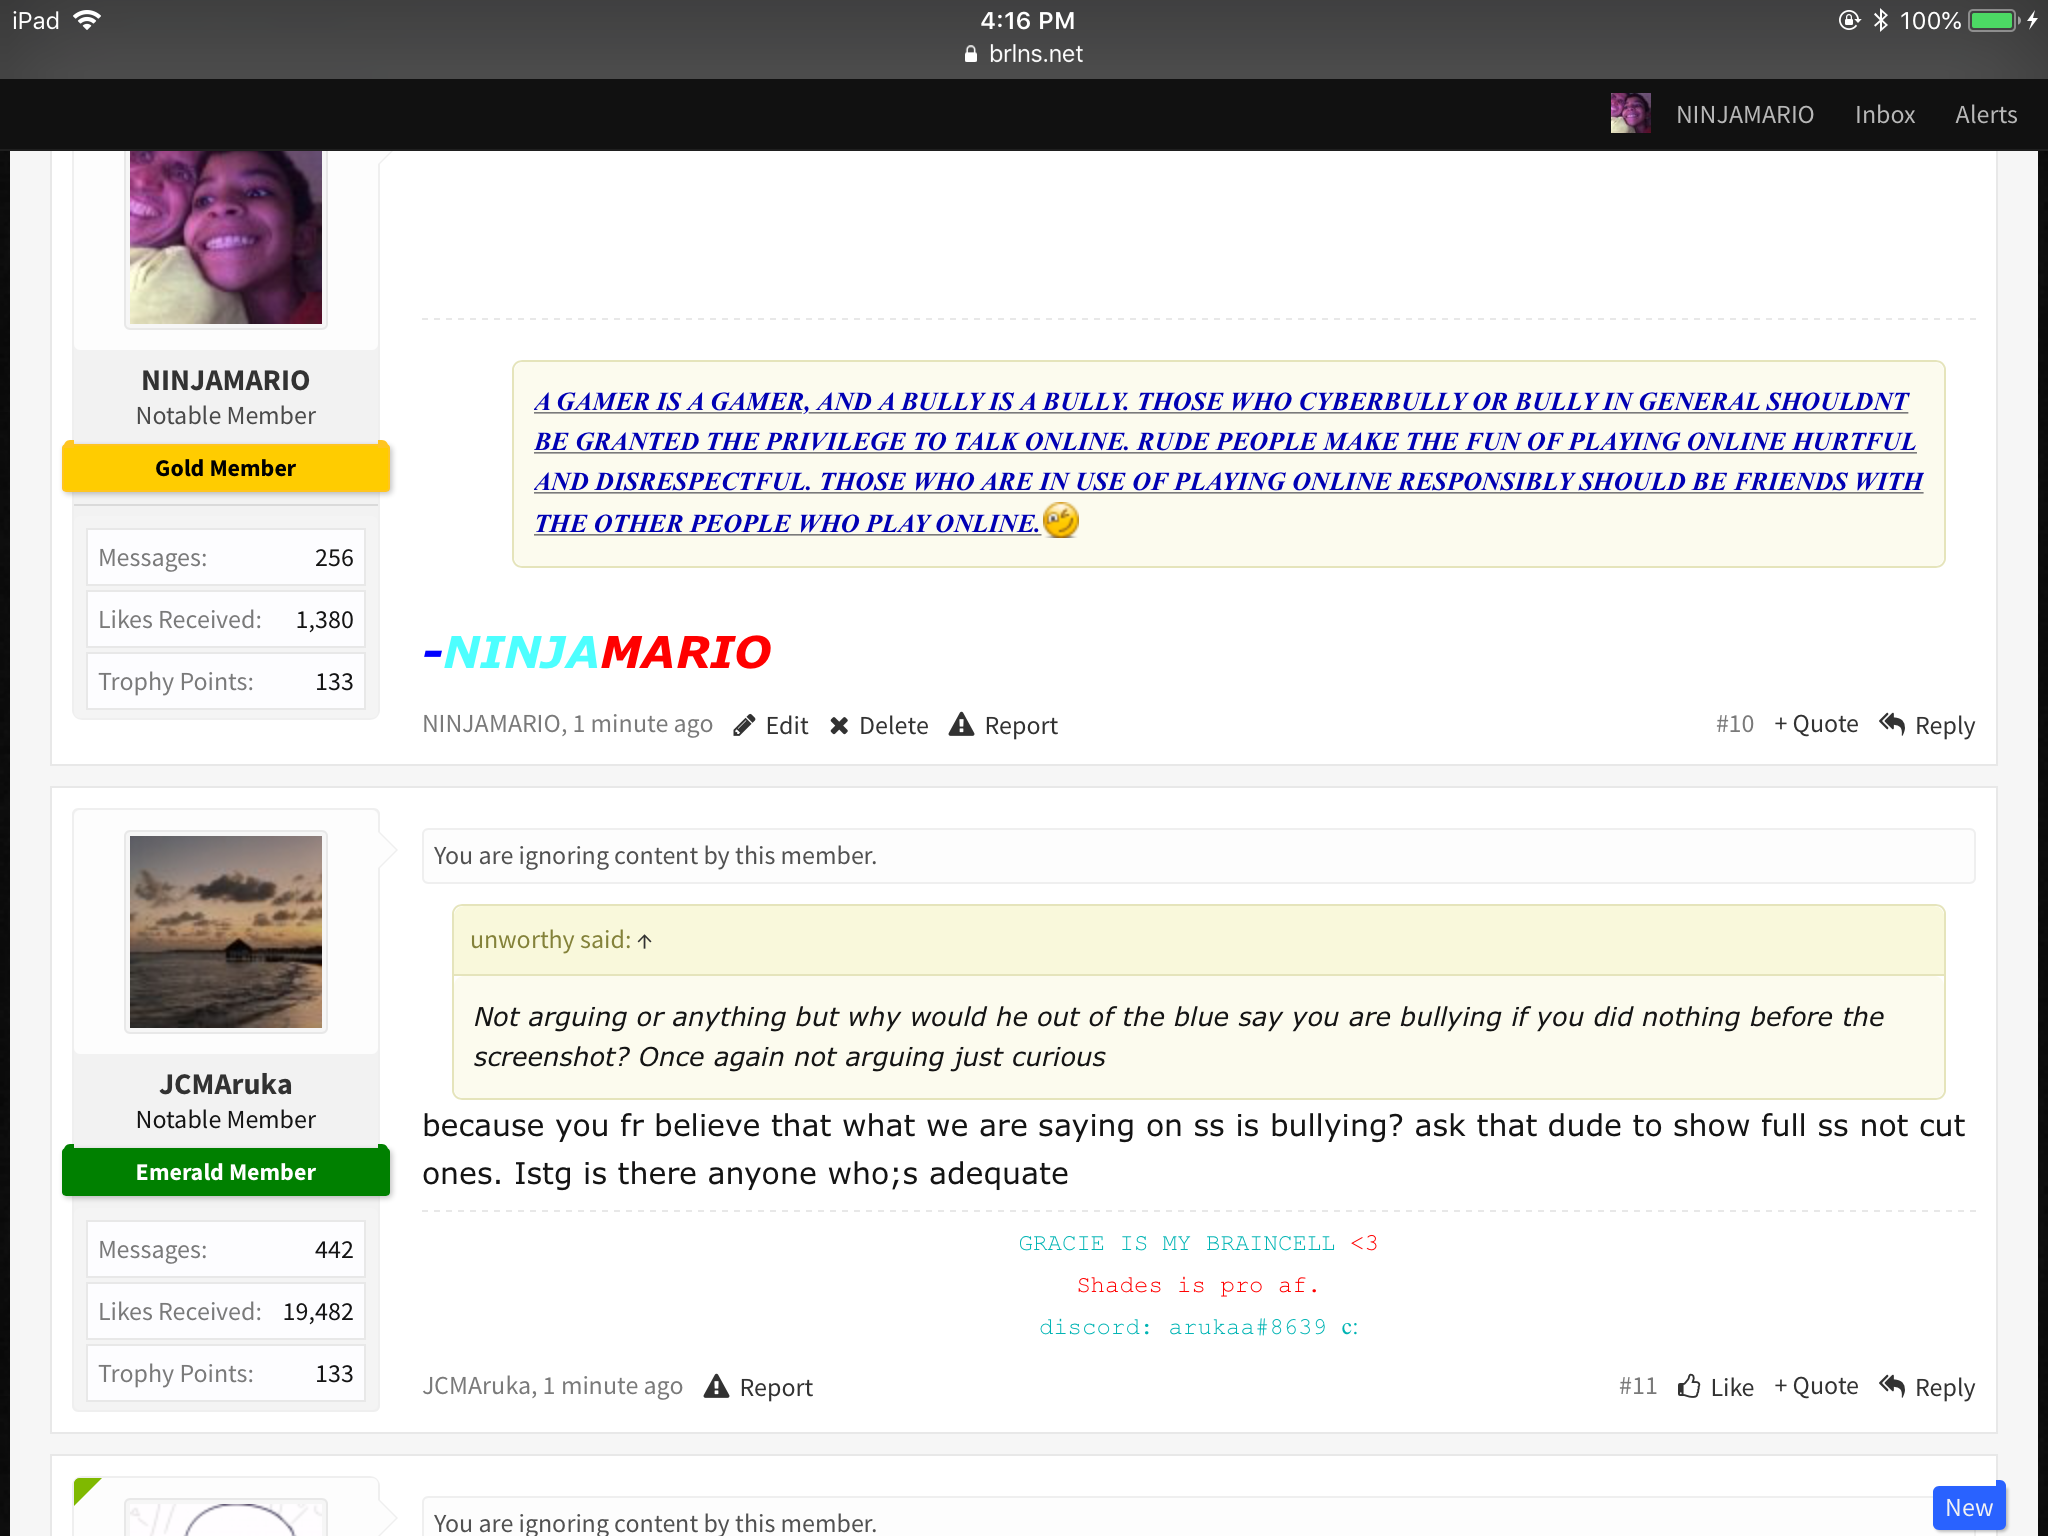The width and height of the screenshot is (2048, 1536).
Task: Click the Reply arrow icon on post #11
Action: [x=1892, y=1385]
